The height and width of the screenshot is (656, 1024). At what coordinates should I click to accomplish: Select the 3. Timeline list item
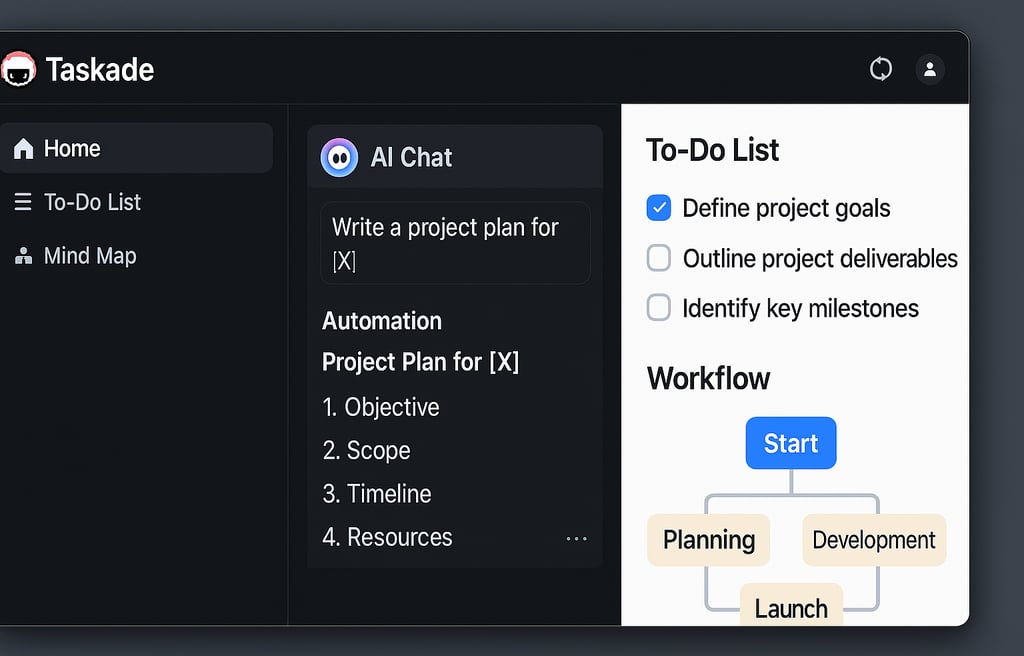coord(377,493)
